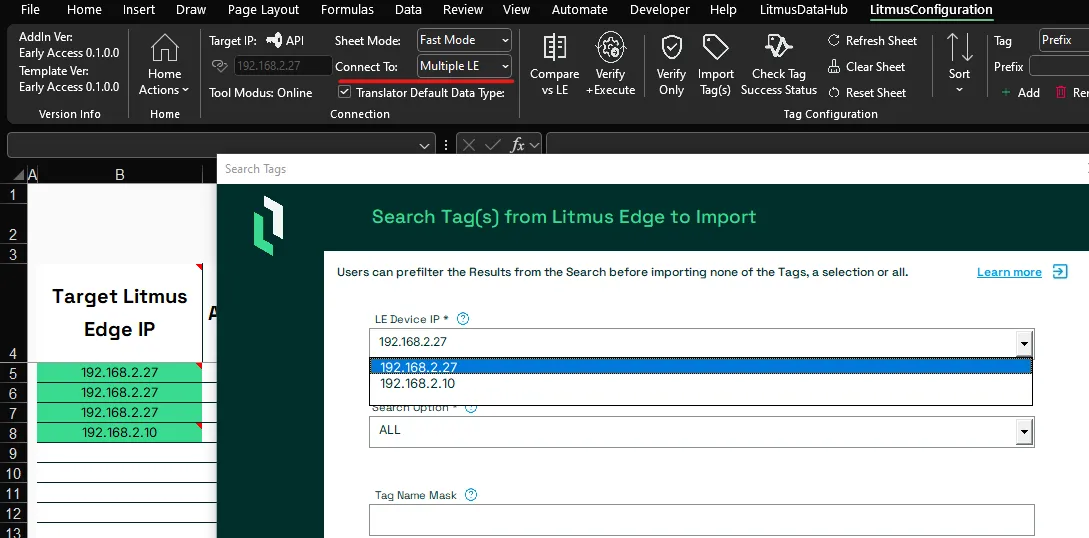This screenshot has width=1089, height=538.
Task: Run Compare vs LE
Action: [x=554, y=65]
